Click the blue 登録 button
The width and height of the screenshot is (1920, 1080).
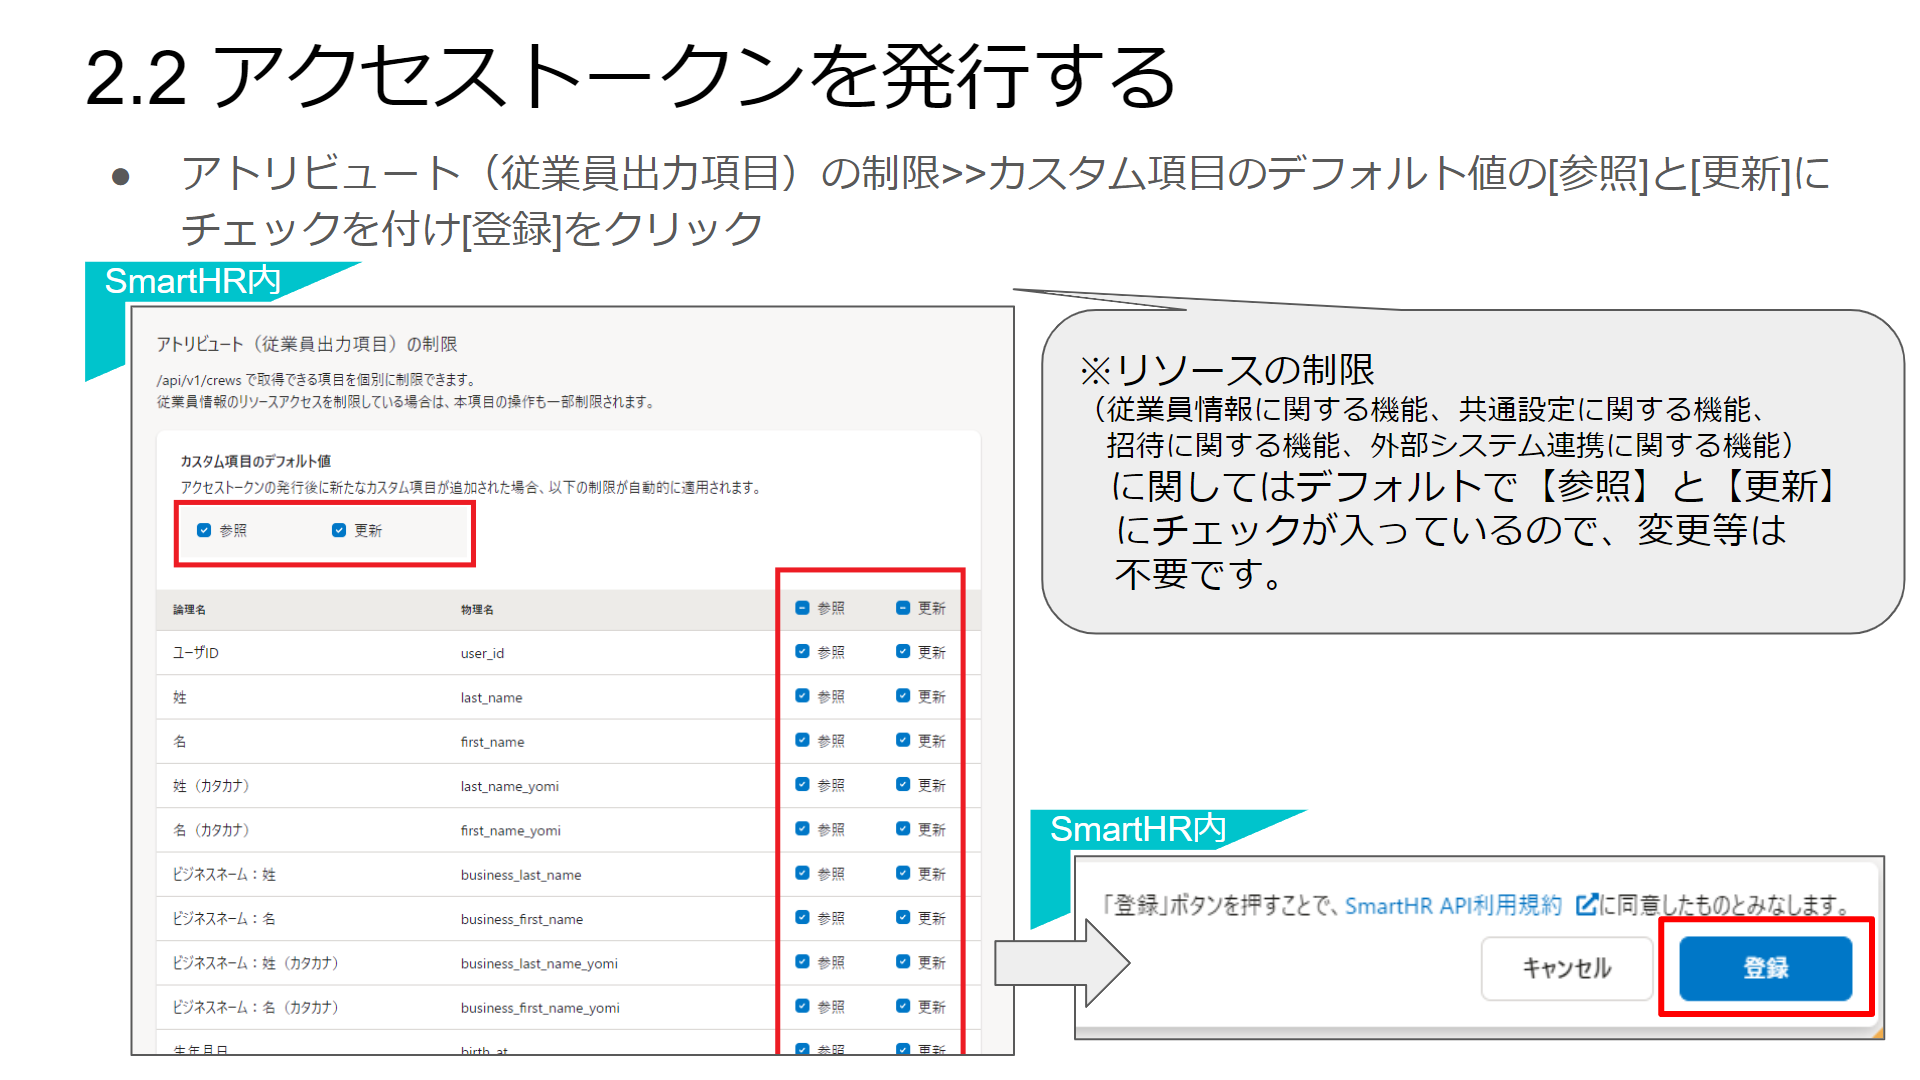click(1765, 968)
